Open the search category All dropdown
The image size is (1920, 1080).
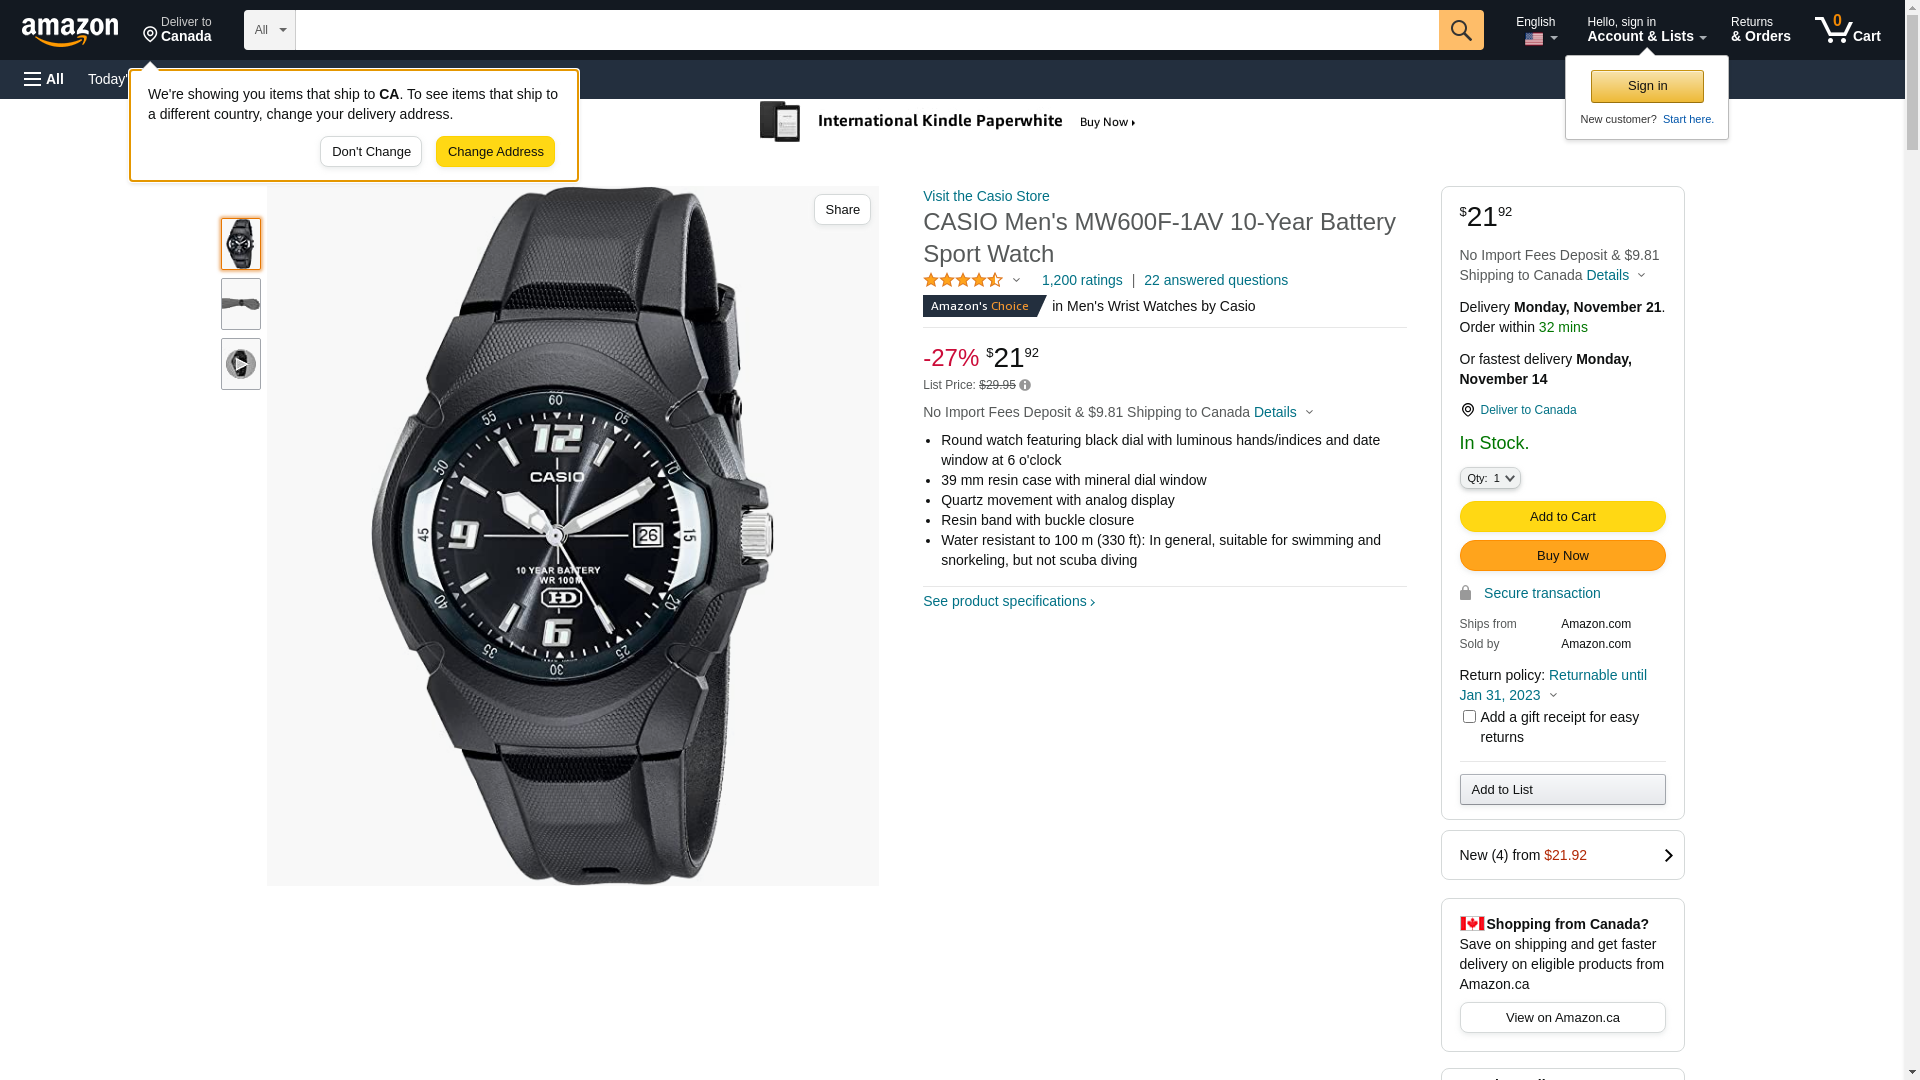269,30
